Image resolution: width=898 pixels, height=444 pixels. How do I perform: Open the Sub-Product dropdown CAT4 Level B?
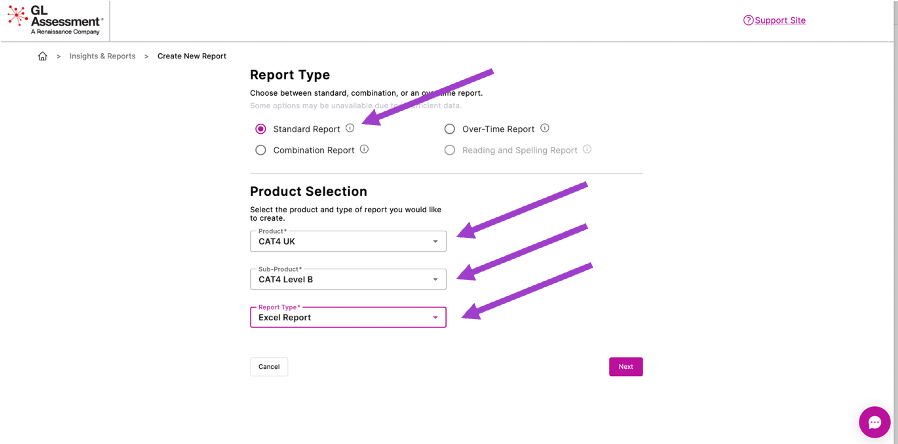pos(348,279)
